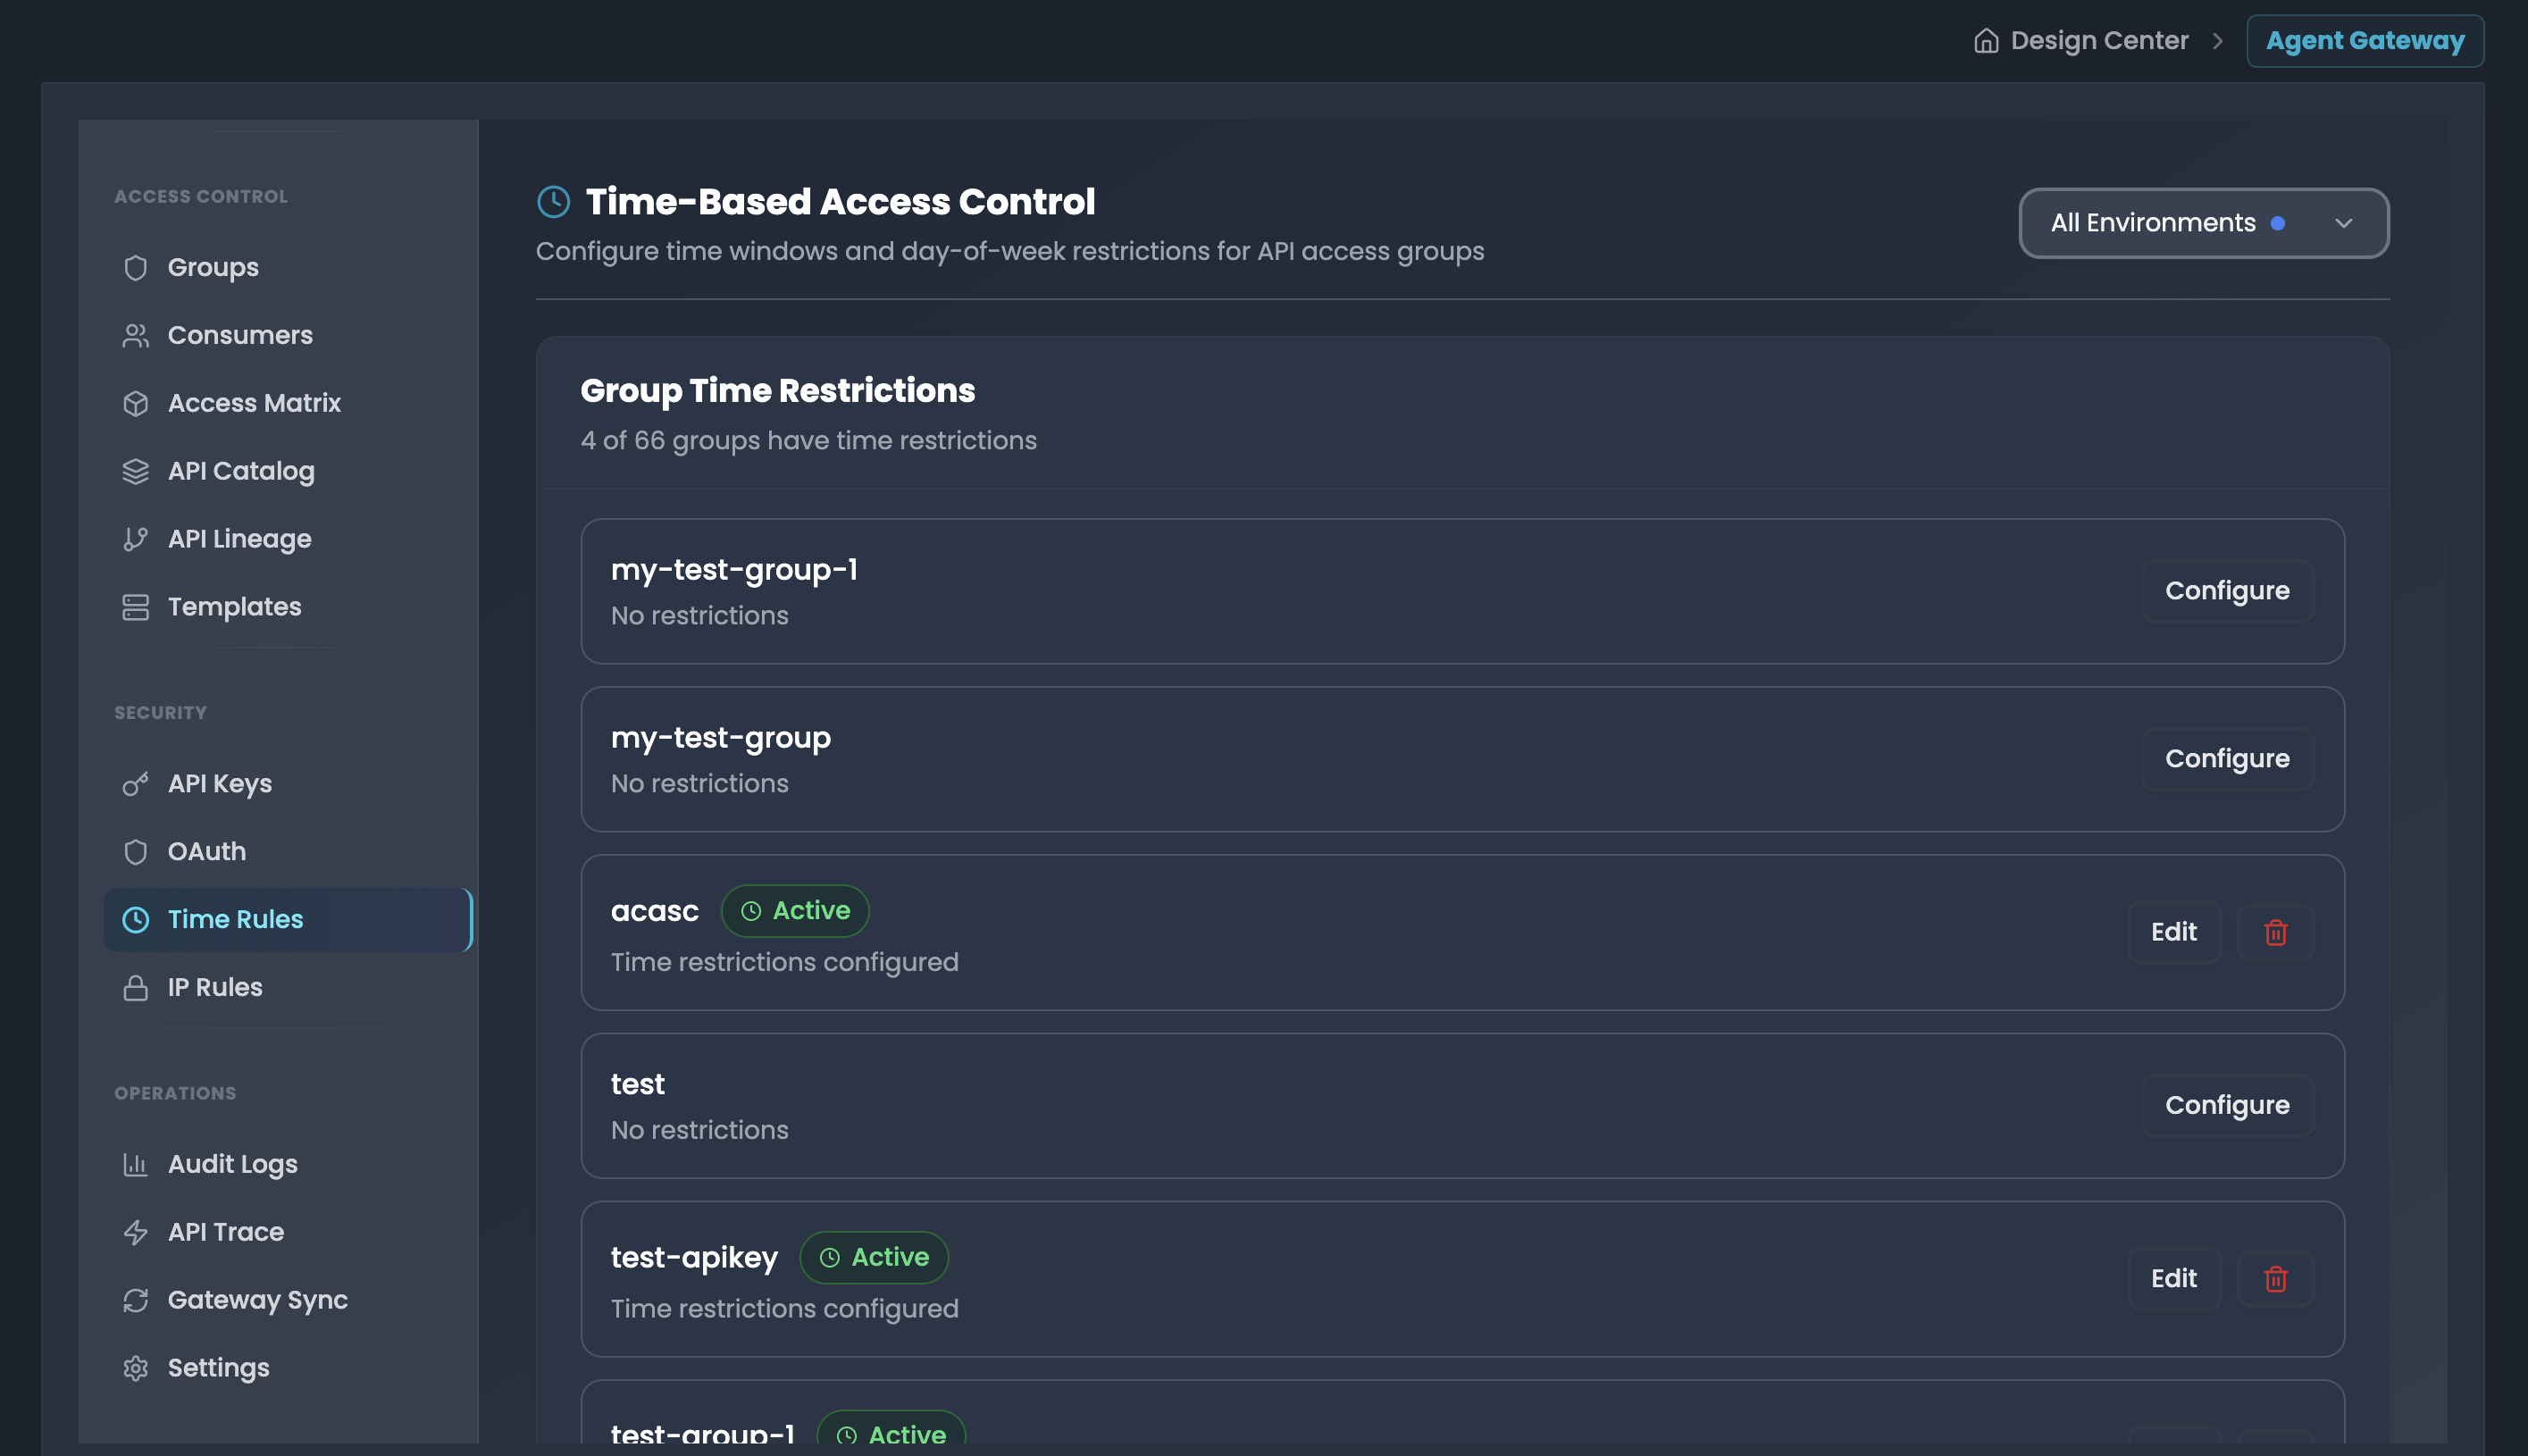
Task: Edit test-apikey time restrictions
Action: (2173, 1279)
